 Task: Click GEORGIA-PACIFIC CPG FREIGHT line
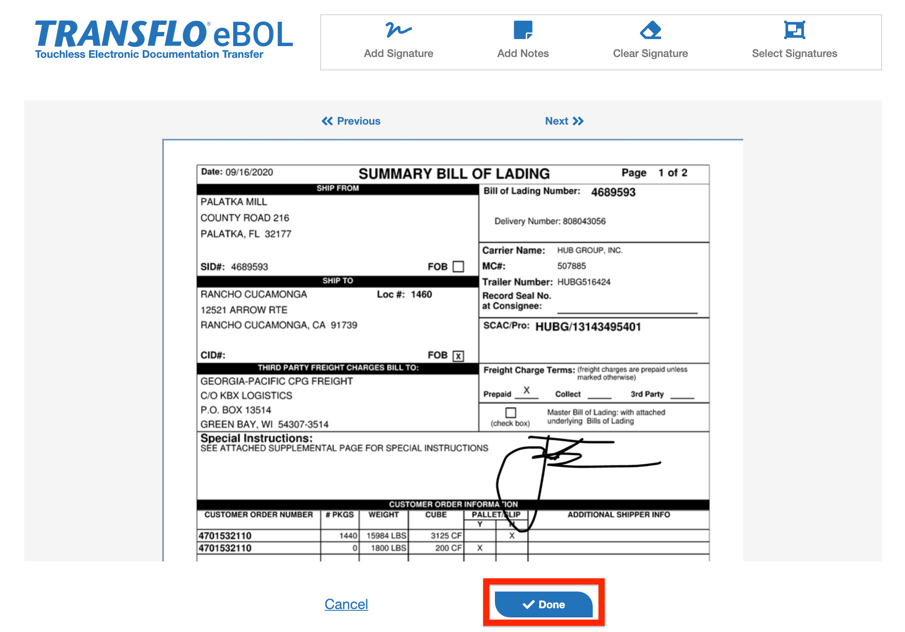point(276,381)
